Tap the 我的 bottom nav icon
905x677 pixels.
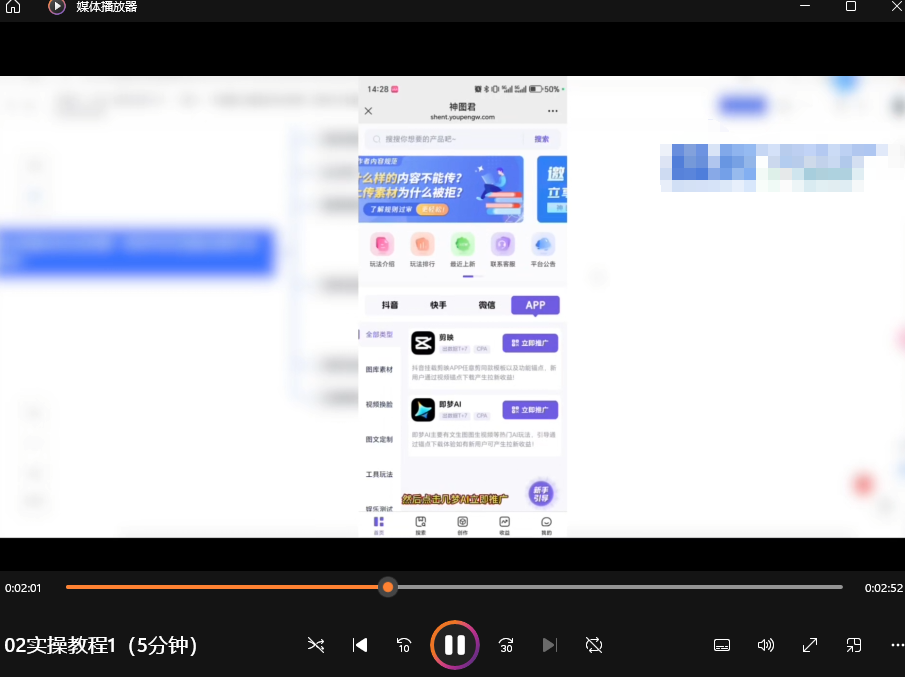(x=546, y=525)
